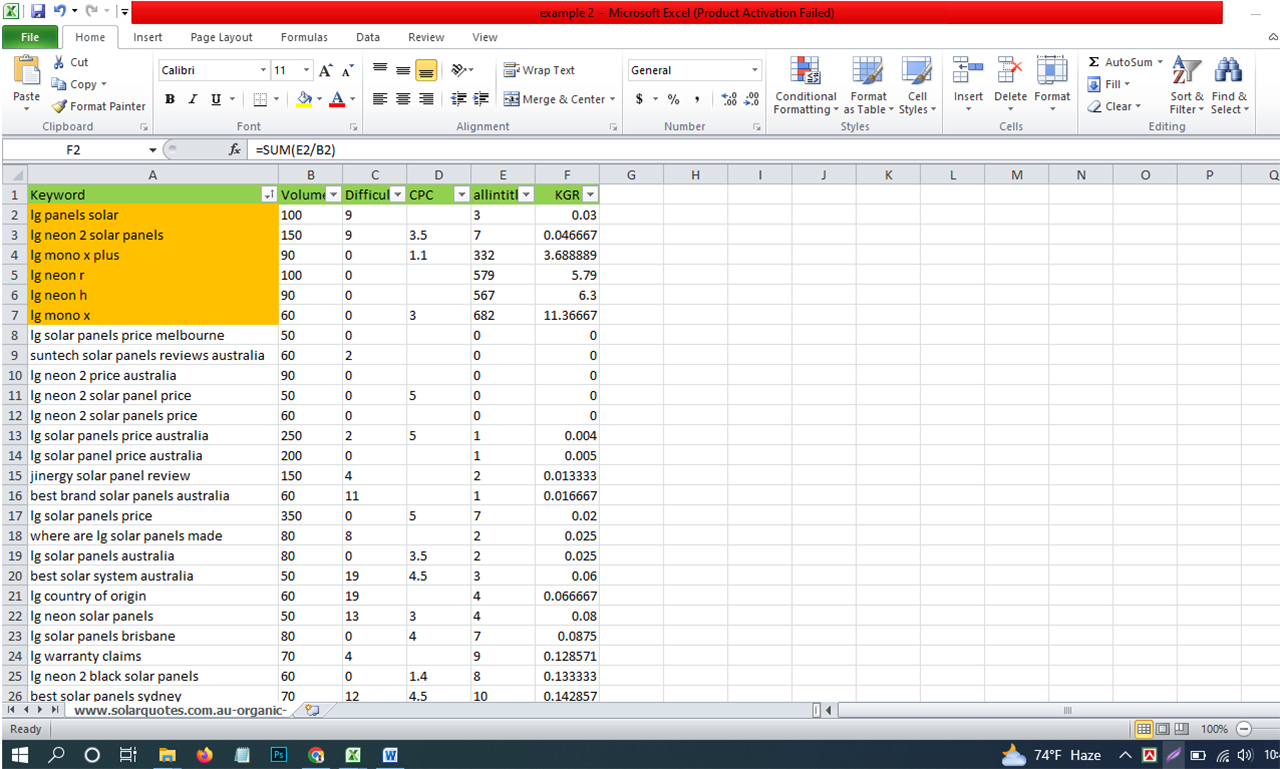The image size is (1280, 769).
Task: Open the filter dropdown on the Volume column
Action: (333, 194)
